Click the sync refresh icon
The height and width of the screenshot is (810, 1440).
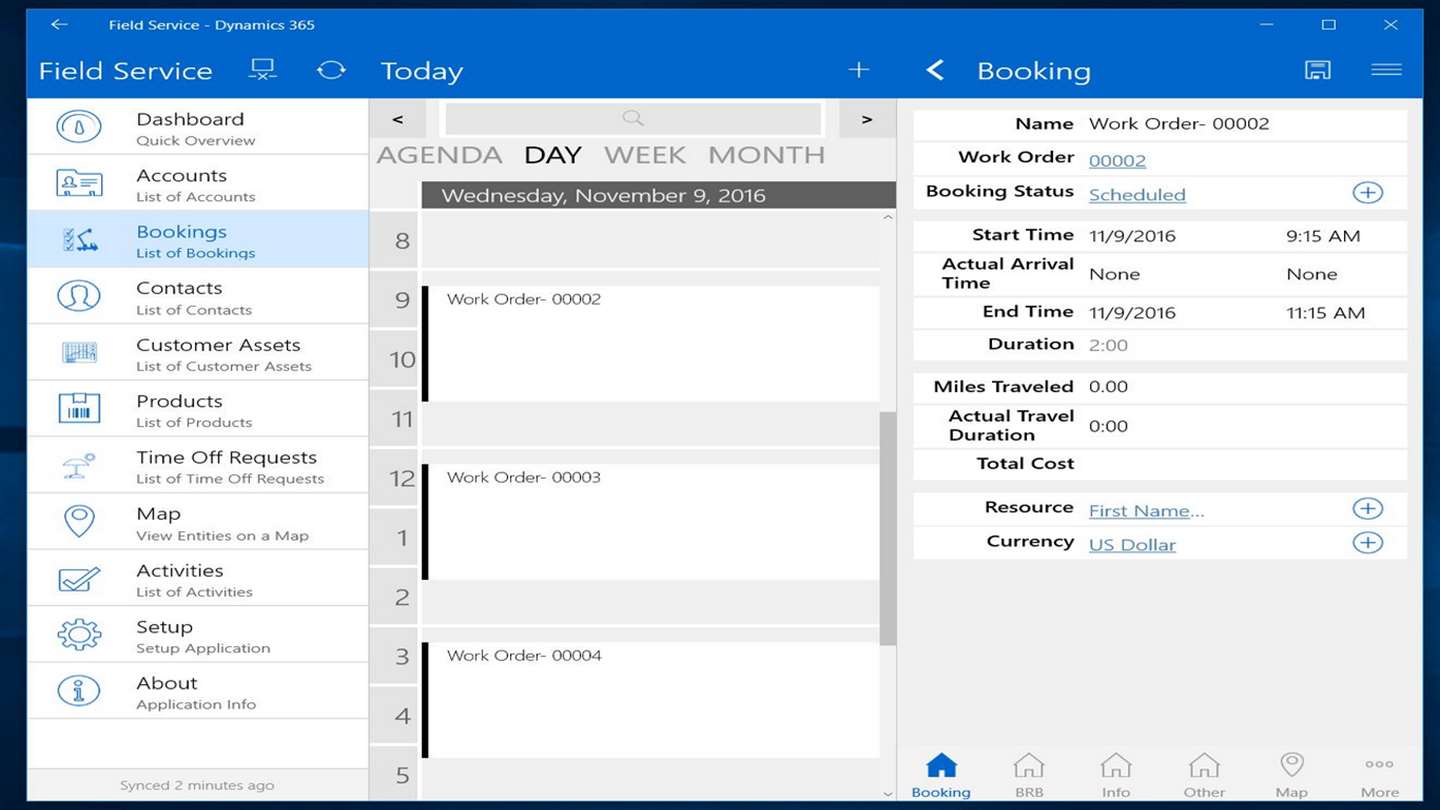point(331,70)
